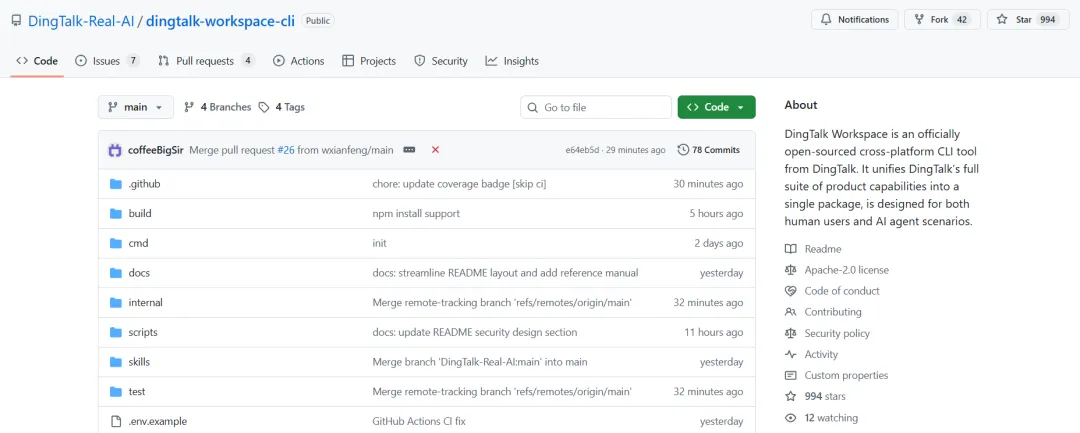1080x433 pixels.
Task: Star the repository with the Star button
Action: (x=1028, y=20)
